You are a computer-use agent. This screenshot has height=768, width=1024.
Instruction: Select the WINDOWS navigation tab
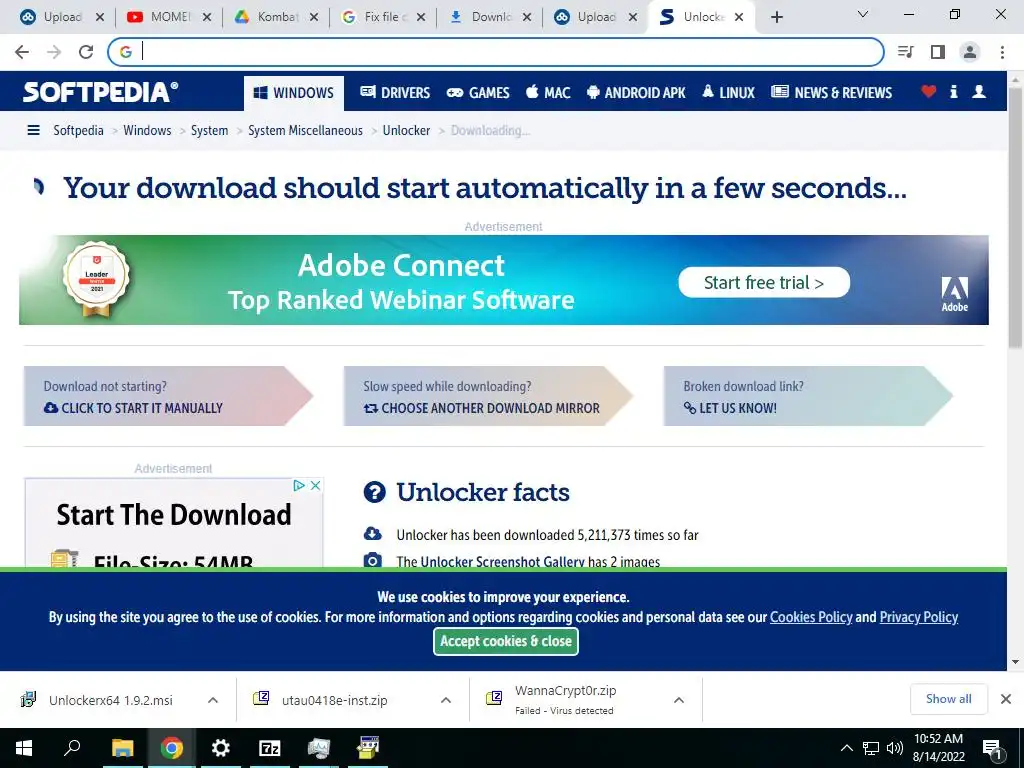pyautogui.click(x=294, y=93)
